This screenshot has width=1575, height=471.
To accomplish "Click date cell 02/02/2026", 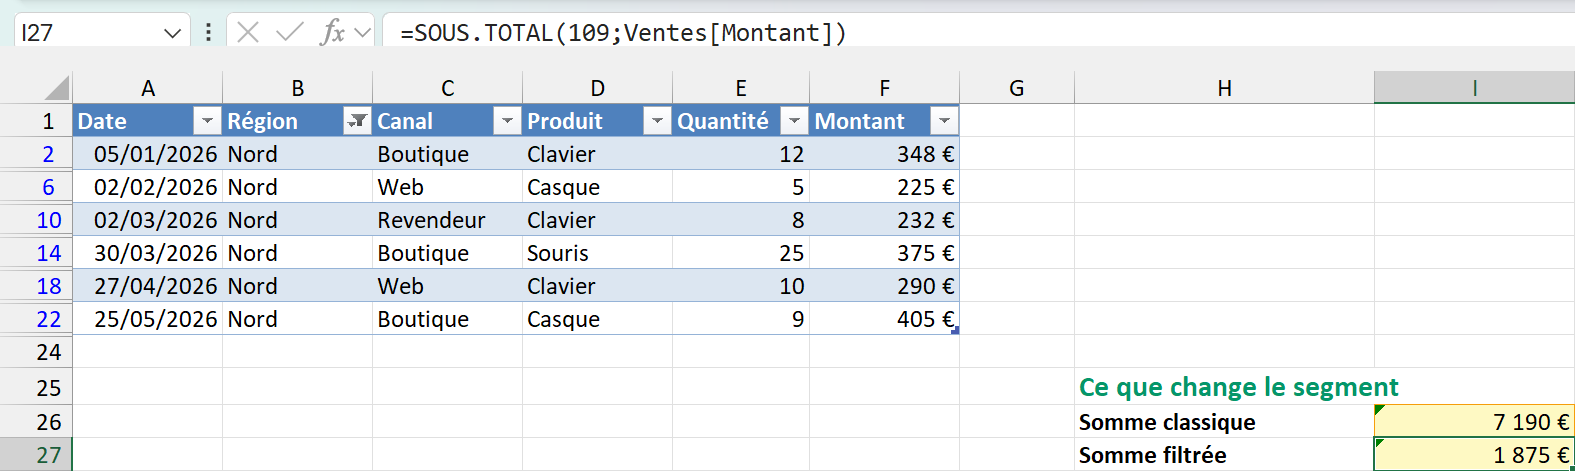I will [x=148, y=187].
